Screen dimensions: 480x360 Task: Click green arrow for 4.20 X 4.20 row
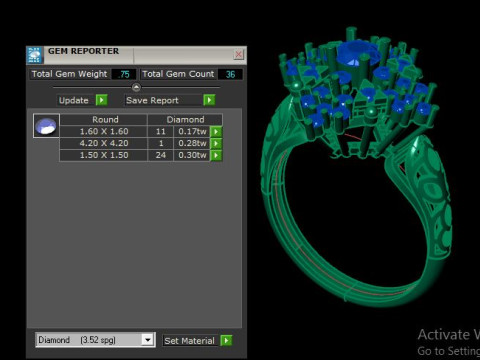tap(216, 143)
